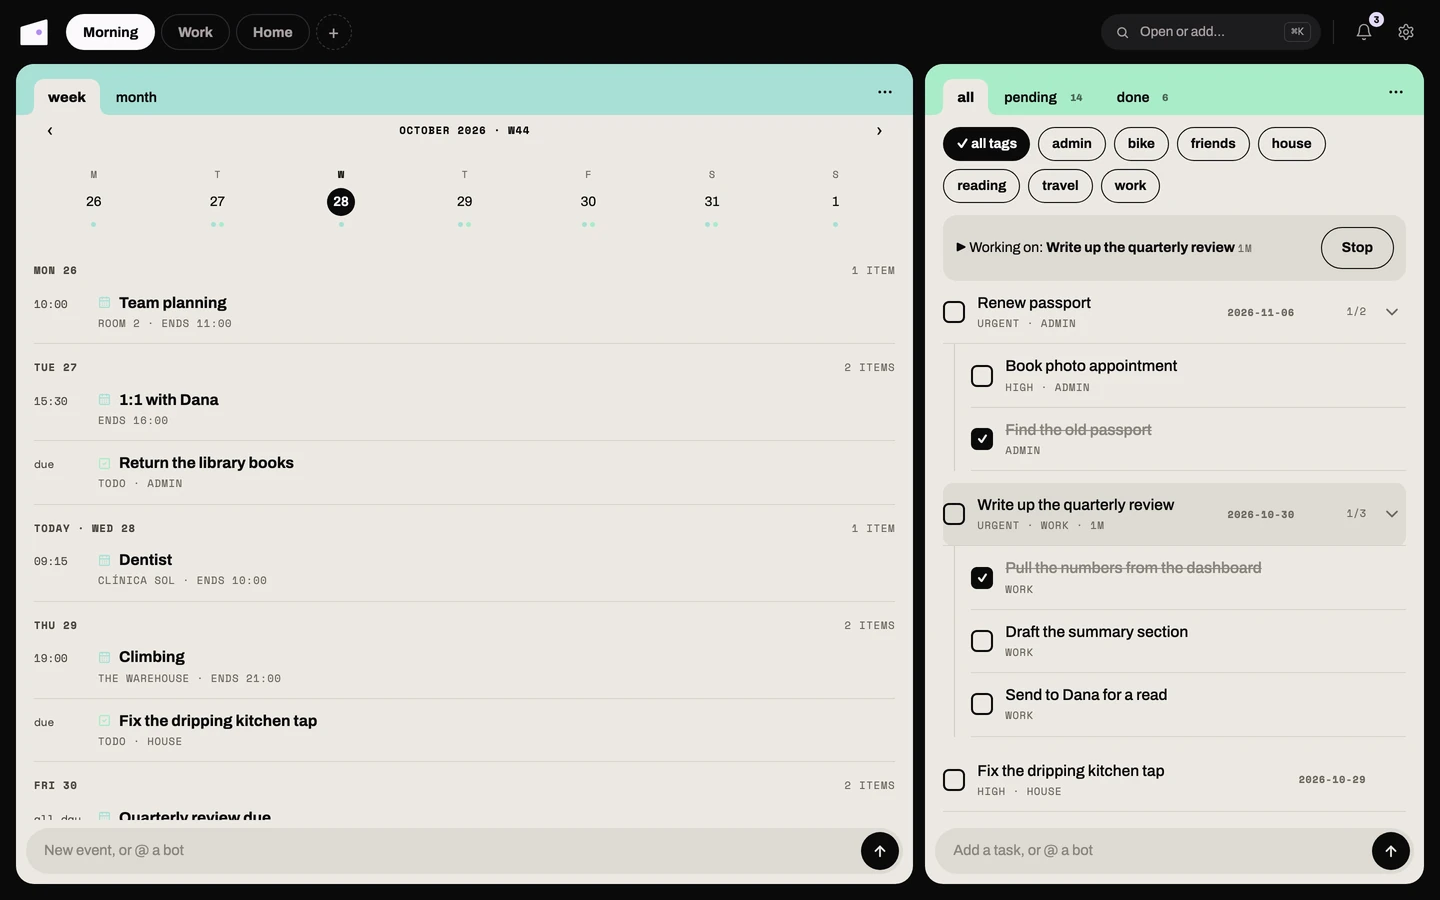Filter tasks by friends tag
The height and width of the screenshot is (900, 1440).
[x=1213, y=144]
